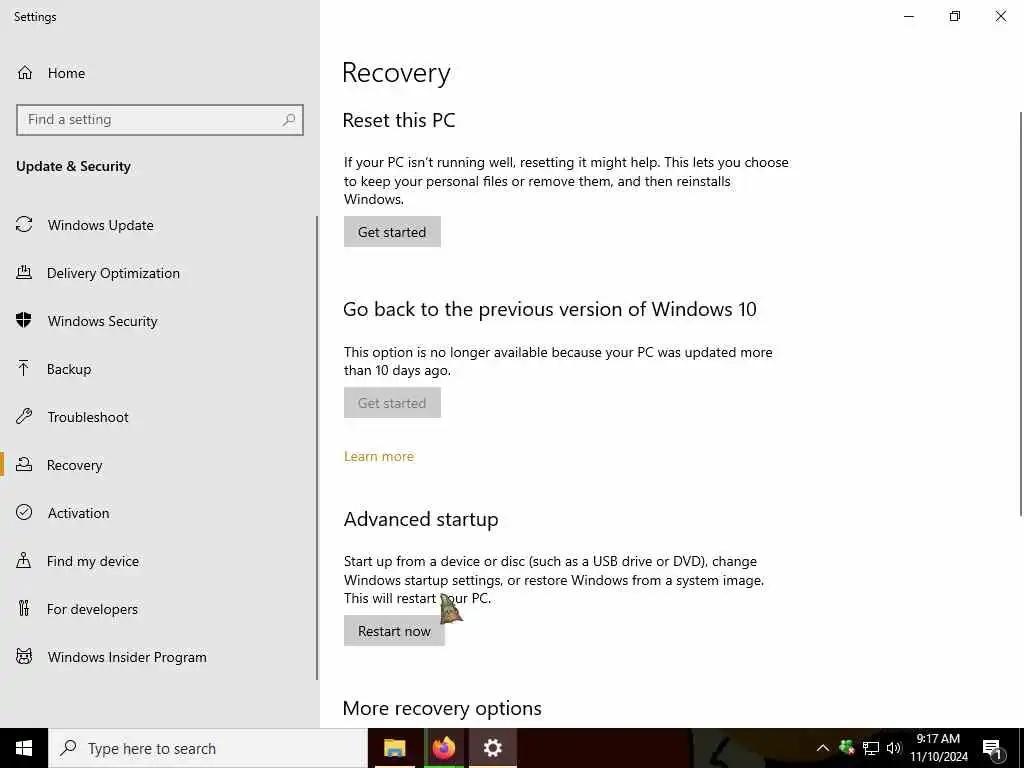This screenshot has height=768, width=1024.
Task: Click the More recovery options heading
Action: 442,709
